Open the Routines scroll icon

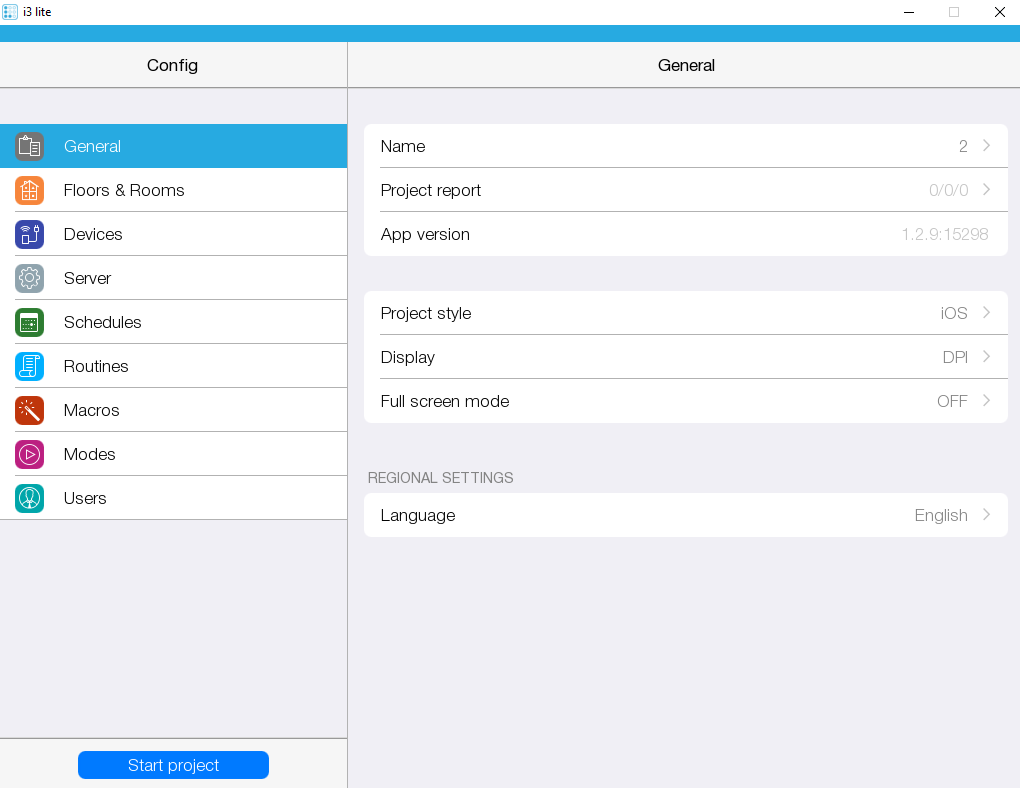29,366
